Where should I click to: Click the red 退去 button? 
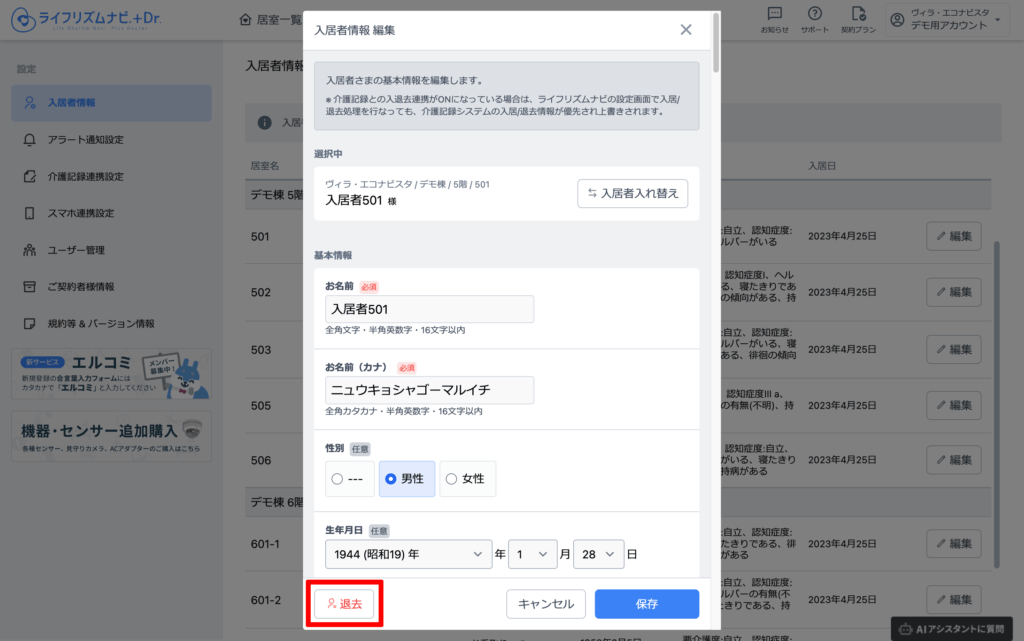pos(344,604)
